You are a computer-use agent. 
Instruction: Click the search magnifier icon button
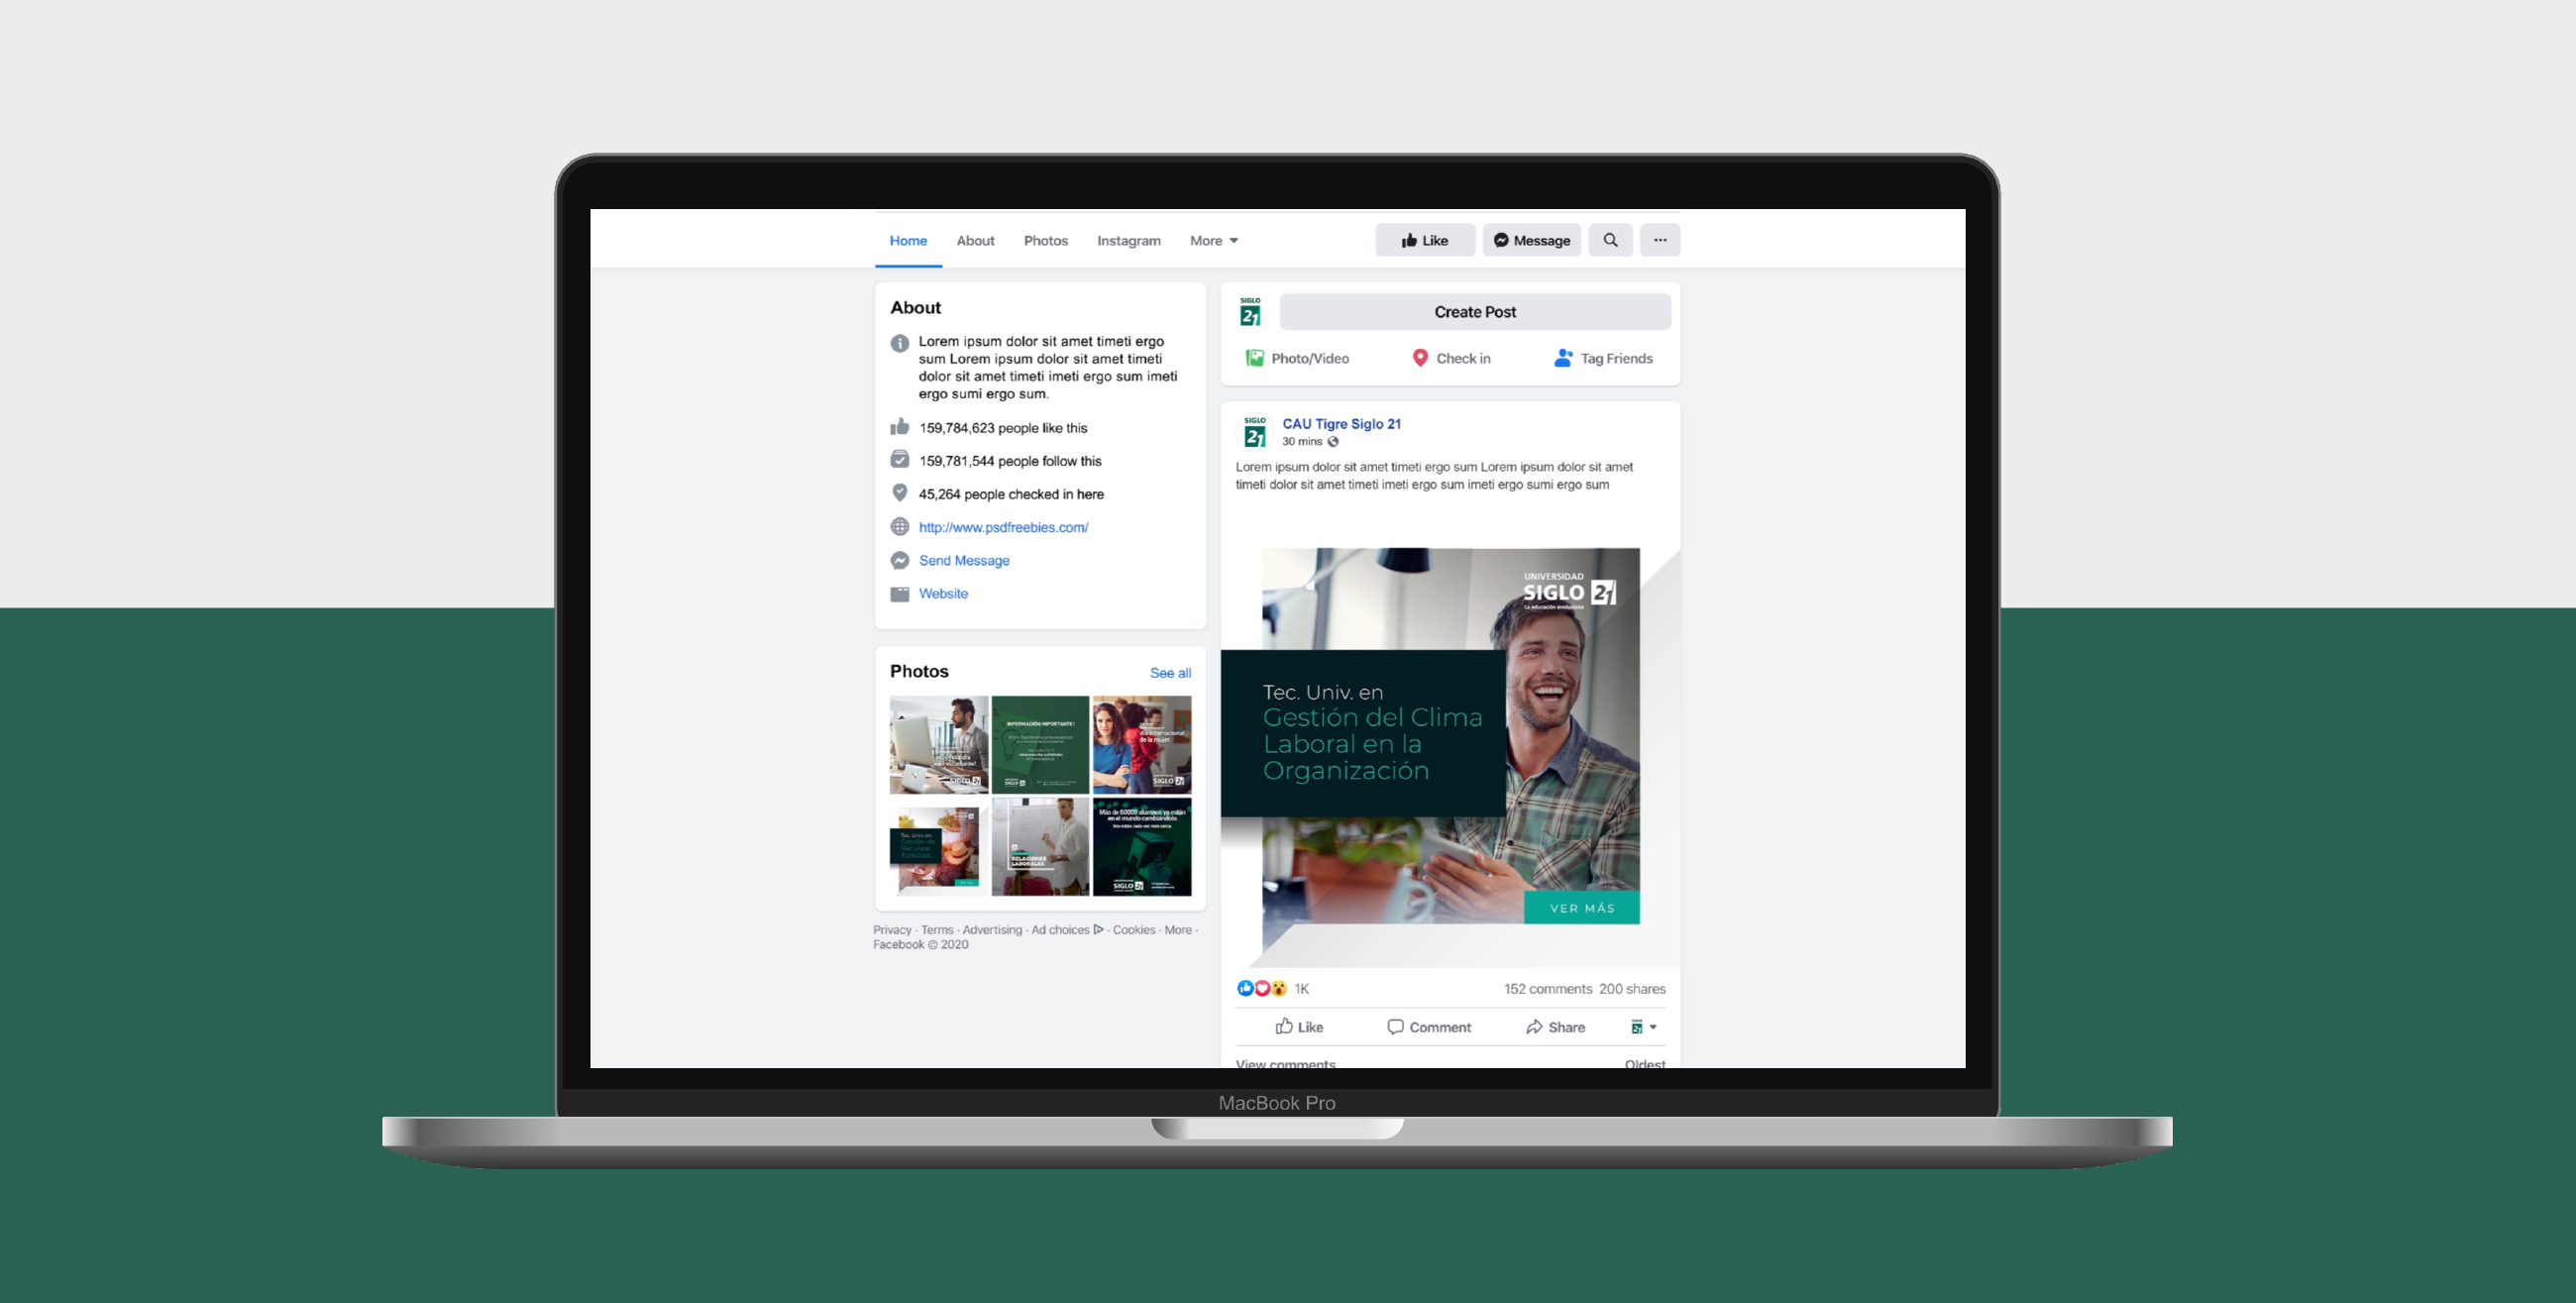pyautogui.click(x=1610, y=240)
